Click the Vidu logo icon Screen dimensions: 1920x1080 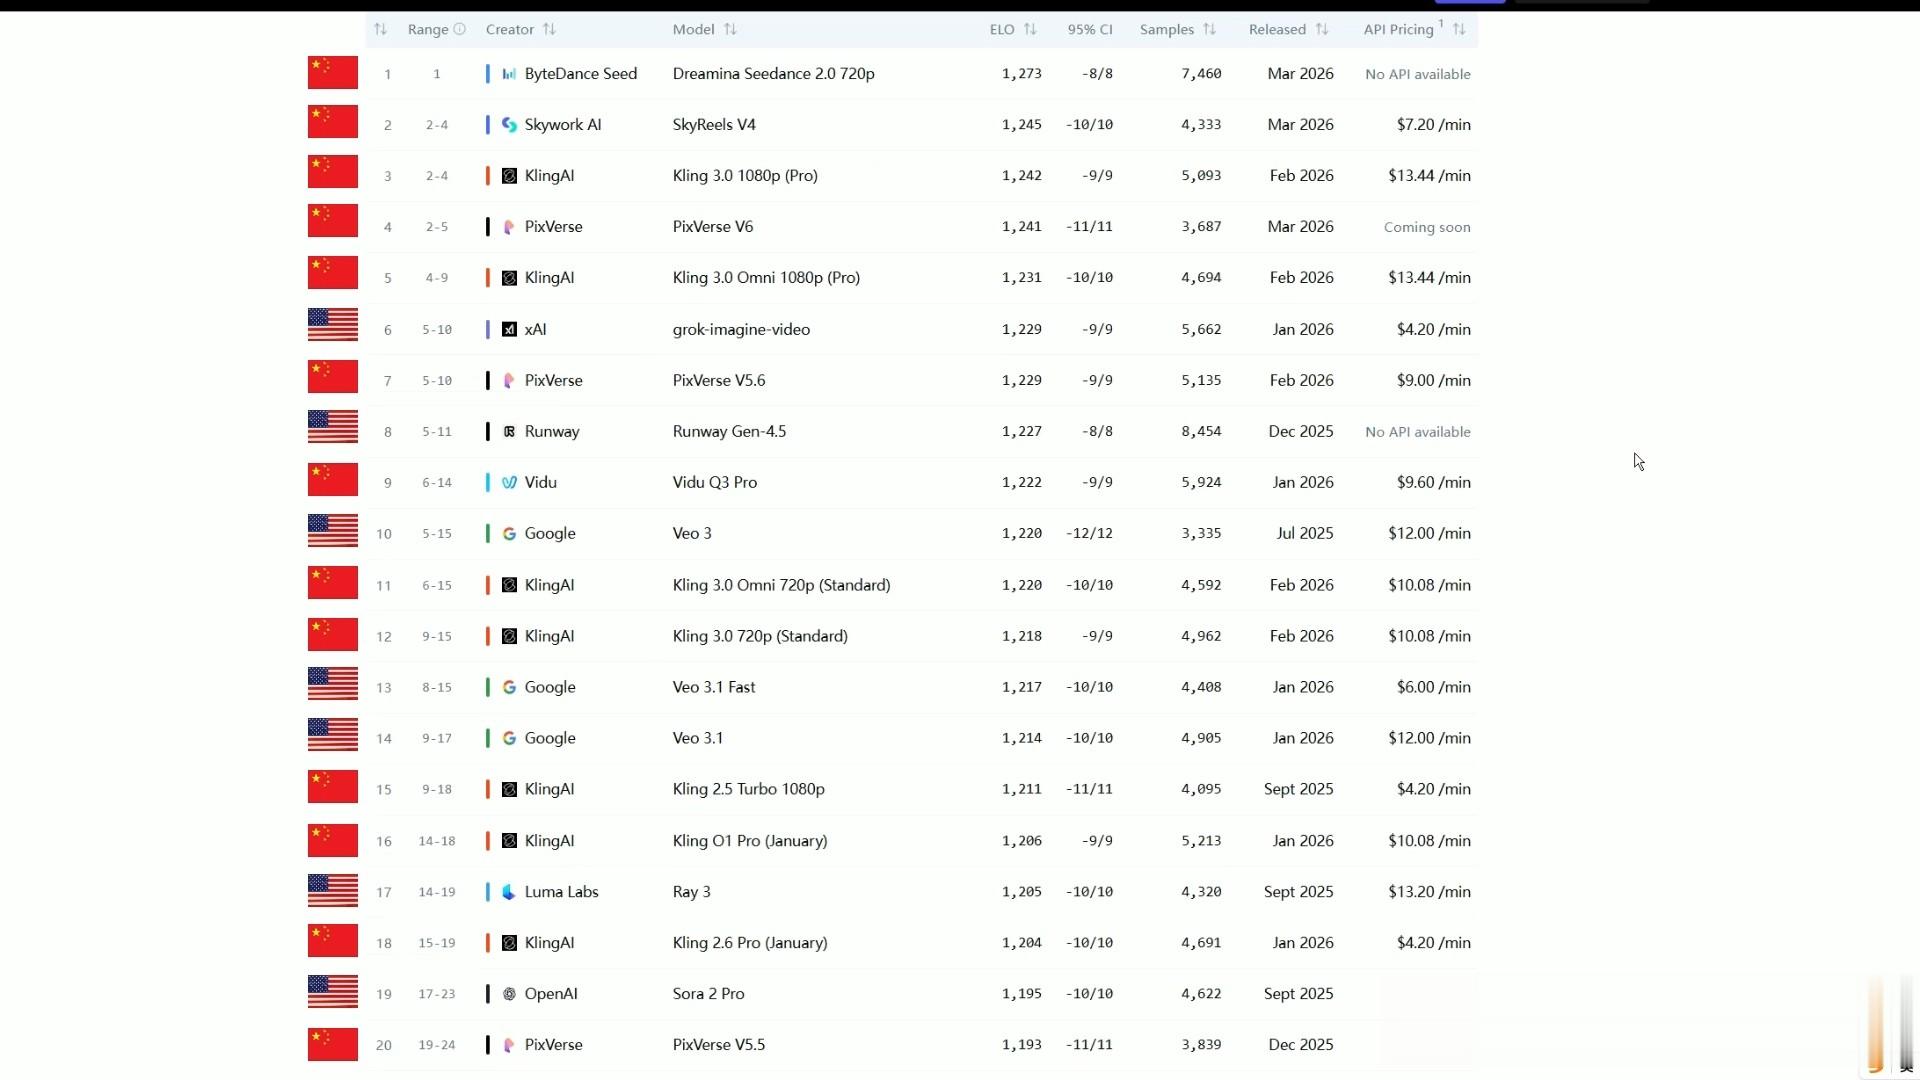tap(509, 483)
